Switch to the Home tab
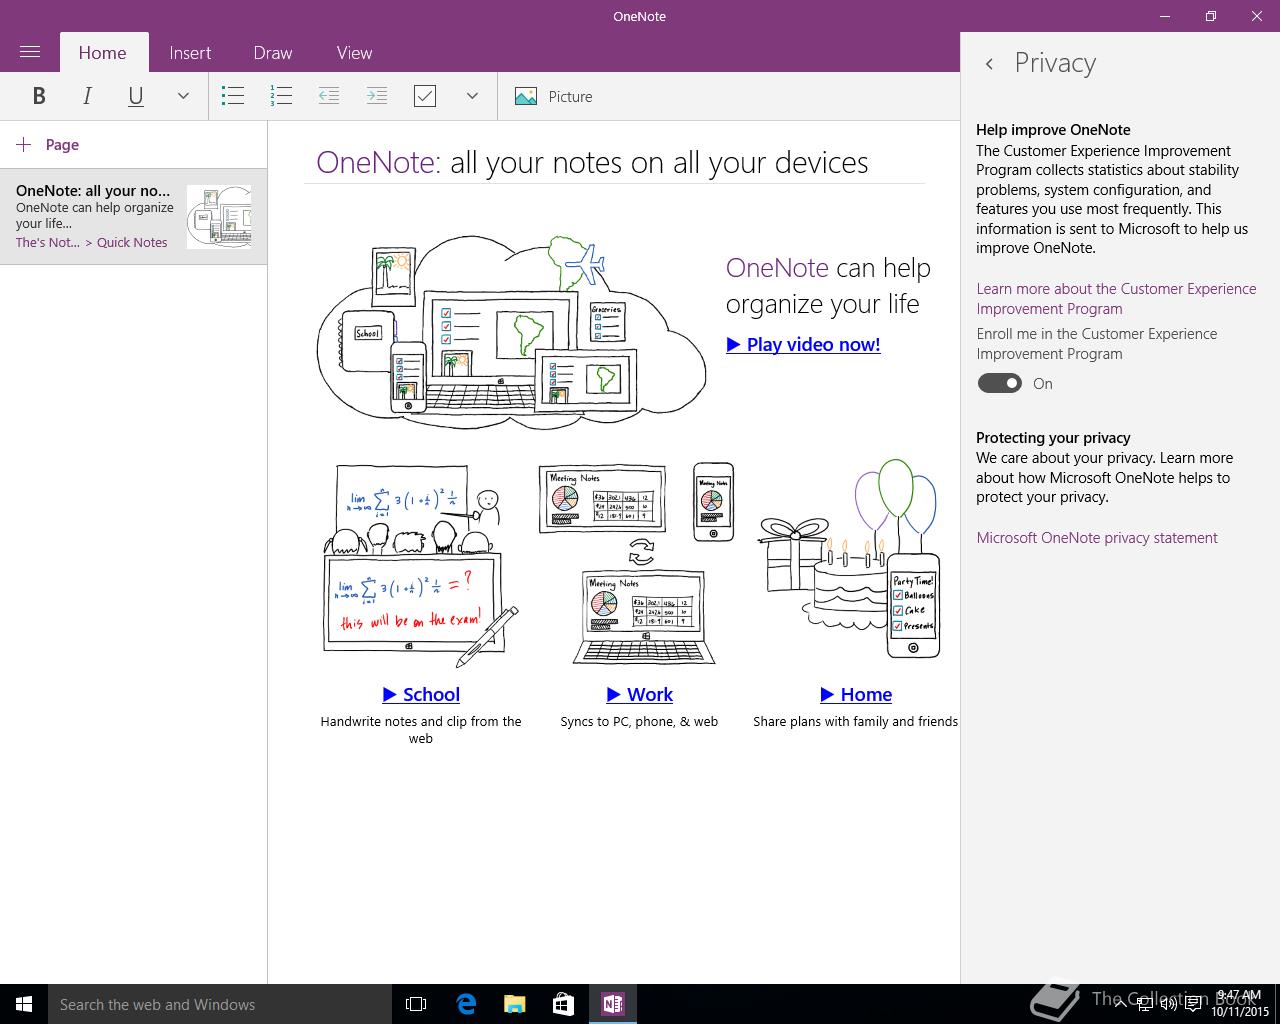1280x1024 pixels. click(103, 53)
